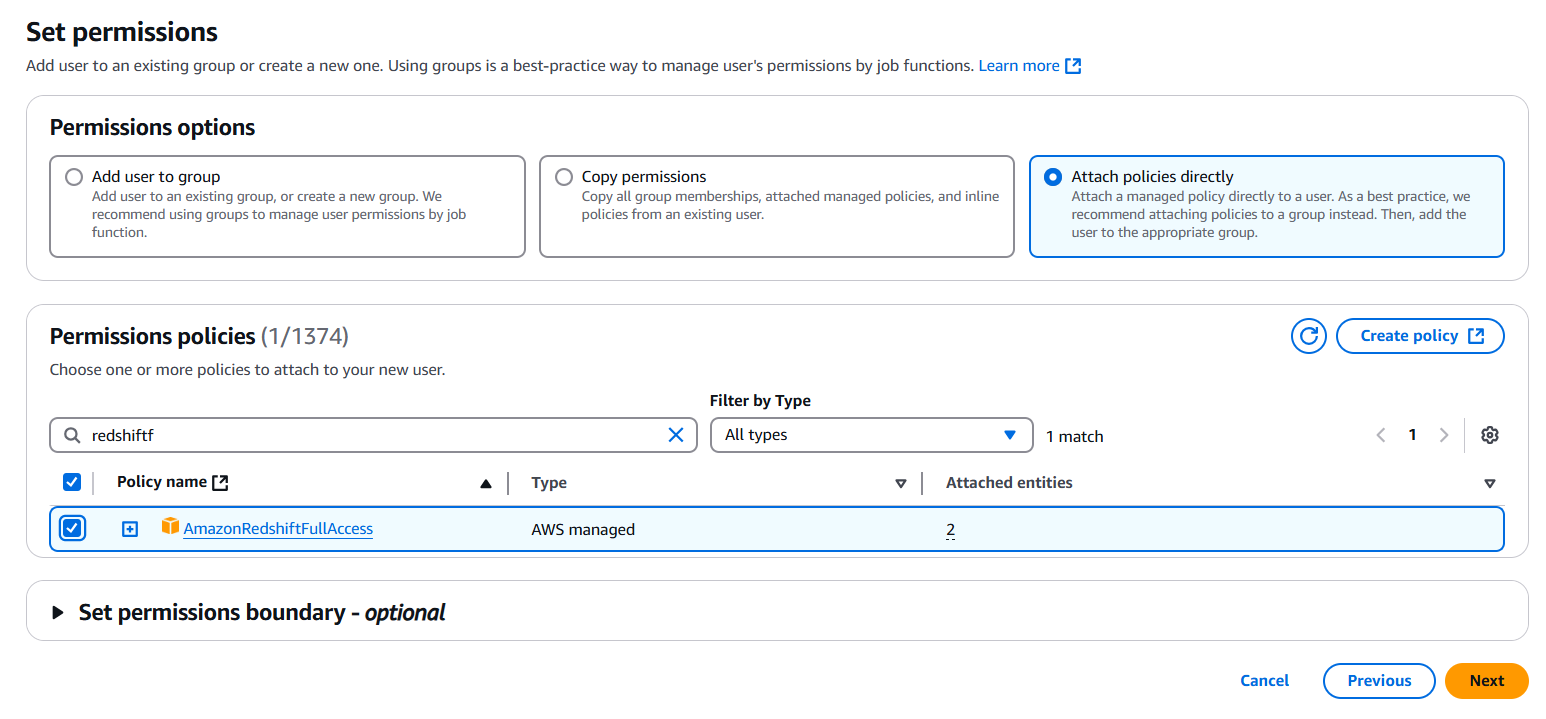Click the orange AWS managed policy cube icon
This screenshot has width=1546, height=719.
[170, 526]
